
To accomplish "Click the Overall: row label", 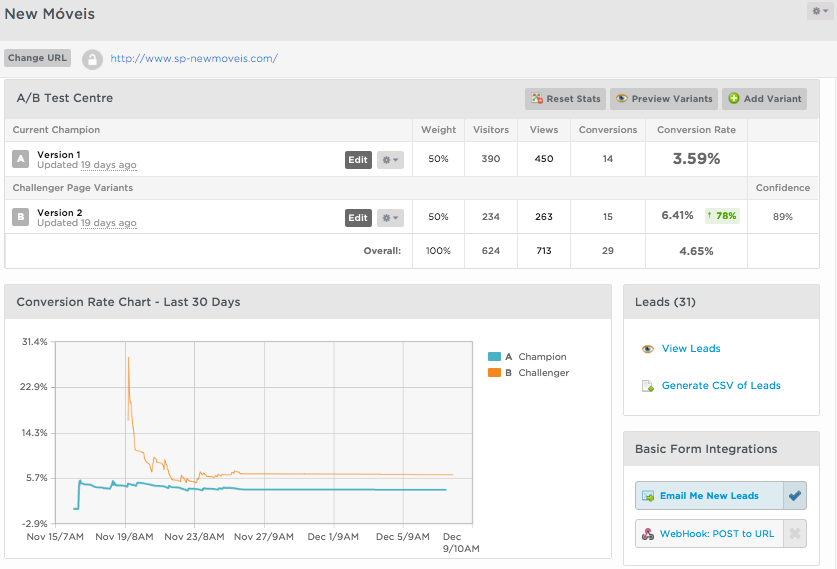I will [382, 251].
